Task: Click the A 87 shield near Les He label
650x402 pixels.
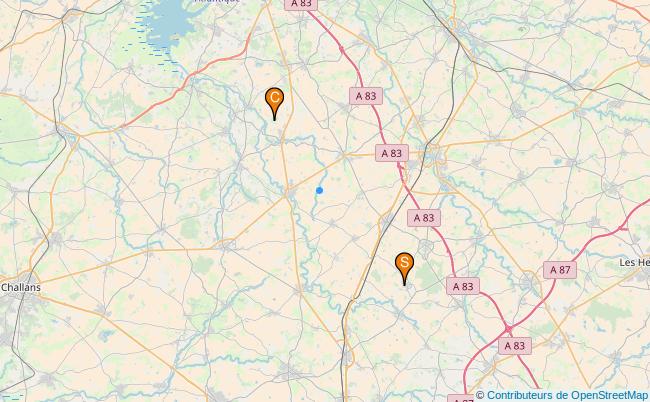Action: coord(560,270)
